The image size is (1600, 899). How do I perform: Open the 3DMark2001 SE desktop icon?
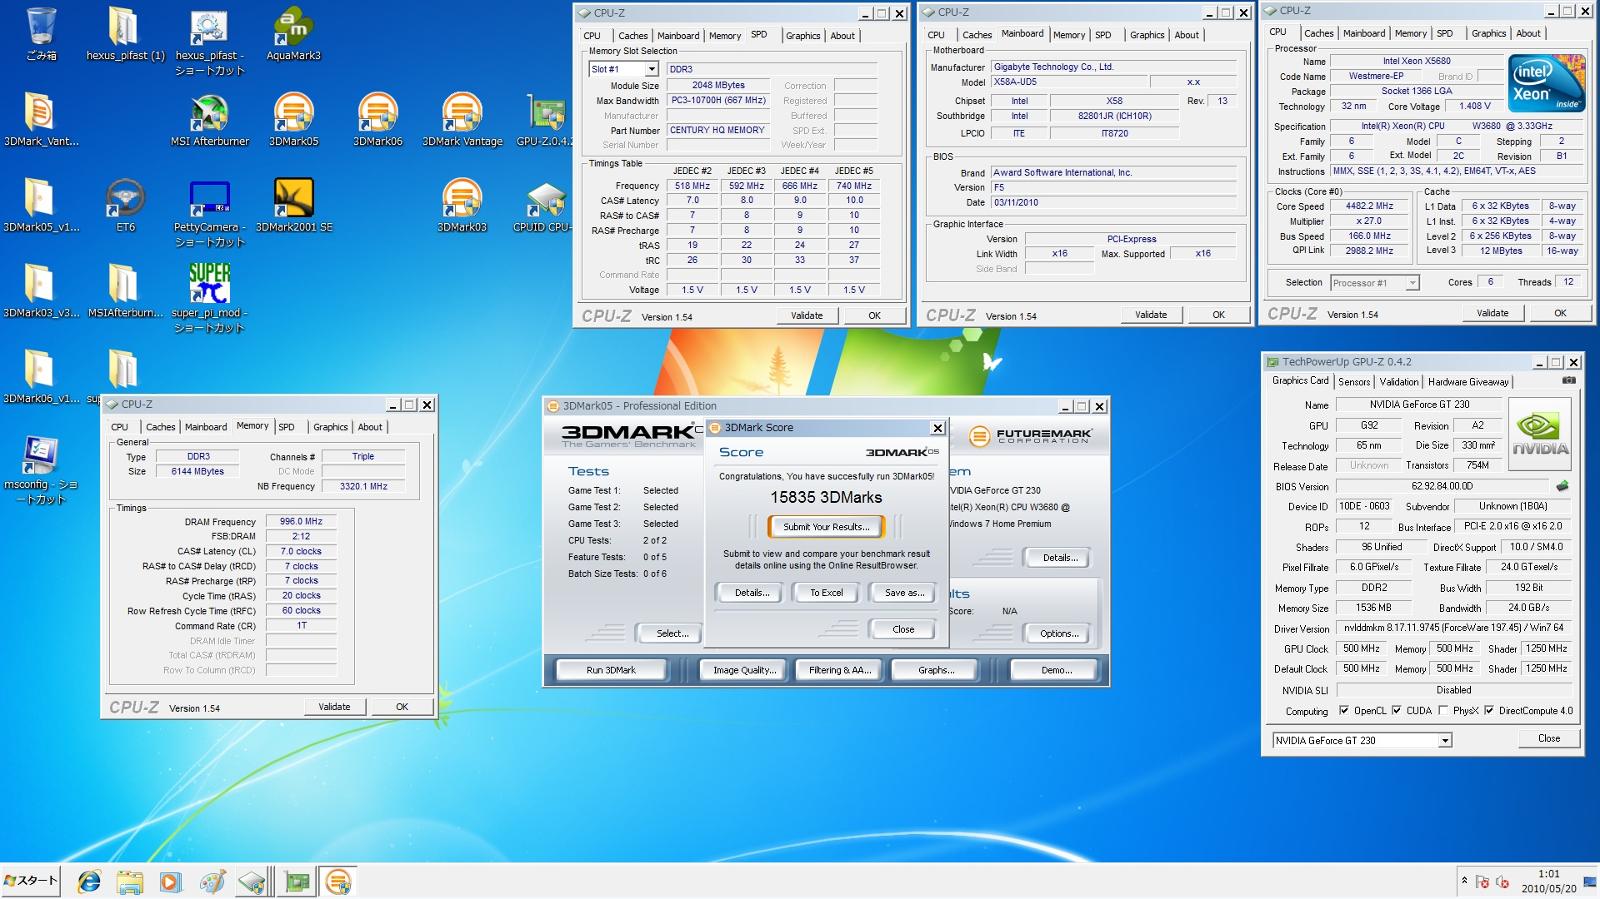[293, 206]
